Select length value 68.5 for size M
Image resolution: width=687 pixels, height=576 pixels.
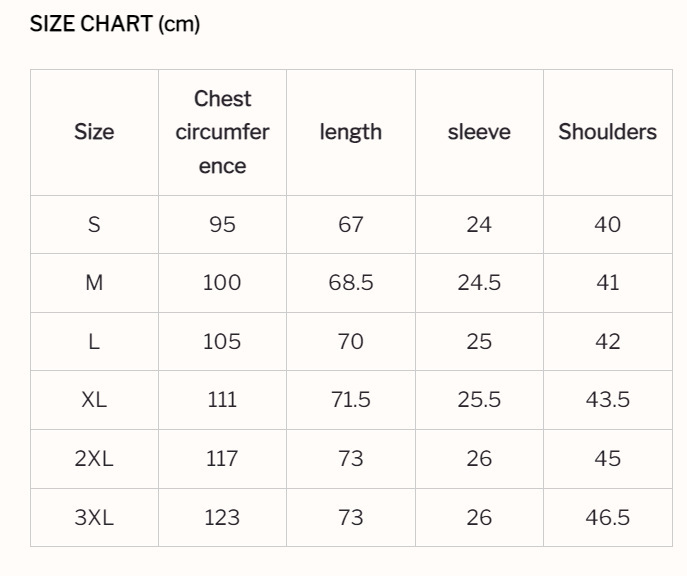(351, 283)
